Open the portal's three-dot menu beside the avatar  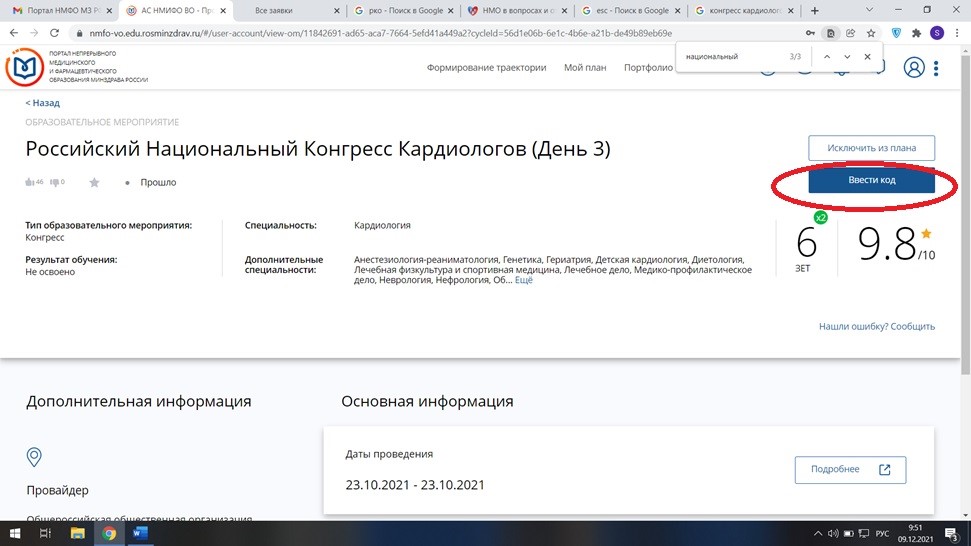[936, 68]
